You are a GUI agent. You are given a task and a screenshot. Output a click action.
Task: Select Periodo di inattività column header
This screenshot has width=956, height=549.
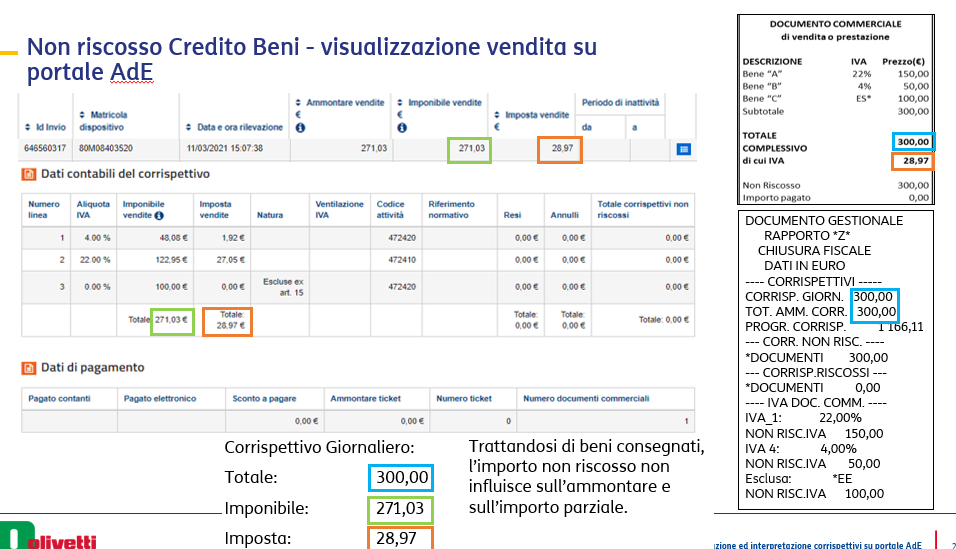[620, 103]
